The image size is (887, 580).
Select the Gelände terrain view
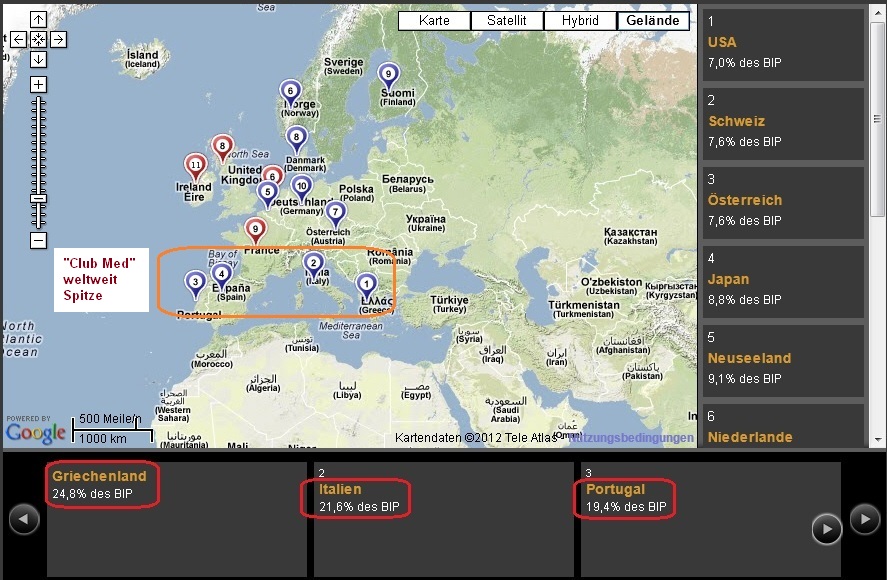pos(653,20)
